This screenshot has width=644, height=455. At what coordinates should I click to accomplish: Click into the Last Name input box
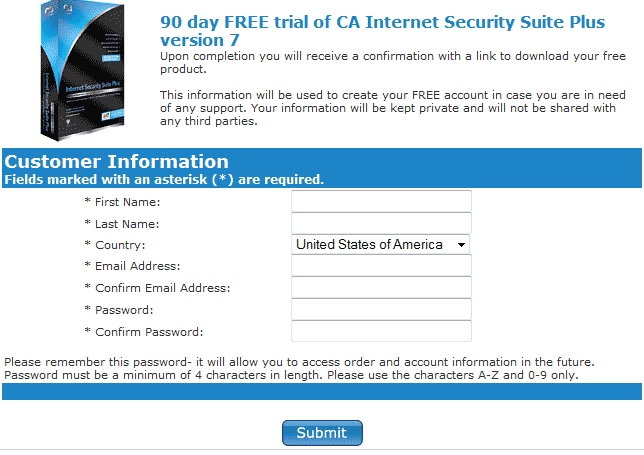(381, 224)
